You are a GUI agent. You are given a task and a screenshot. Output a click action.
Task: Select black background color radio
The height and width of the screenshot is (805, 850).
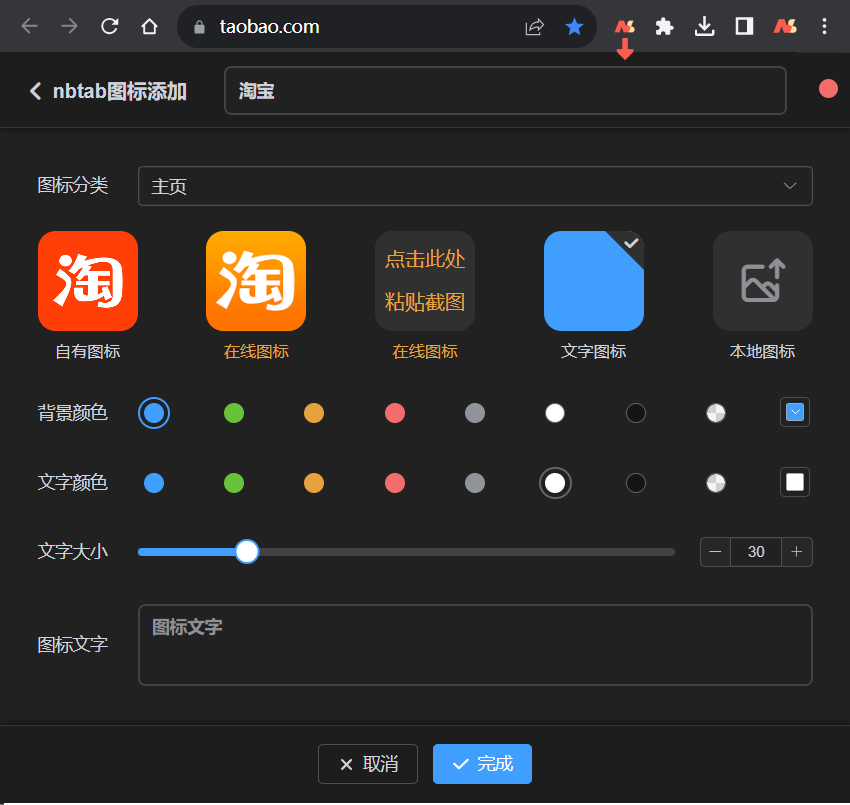coord(636,413)
